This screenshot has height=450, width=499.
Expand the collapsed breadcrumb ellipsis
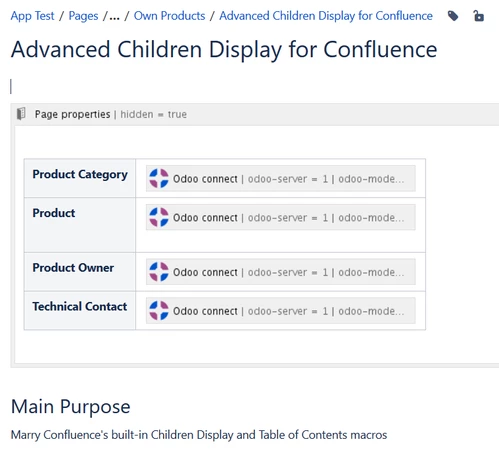pyautogui.click(x=114, y=16)
